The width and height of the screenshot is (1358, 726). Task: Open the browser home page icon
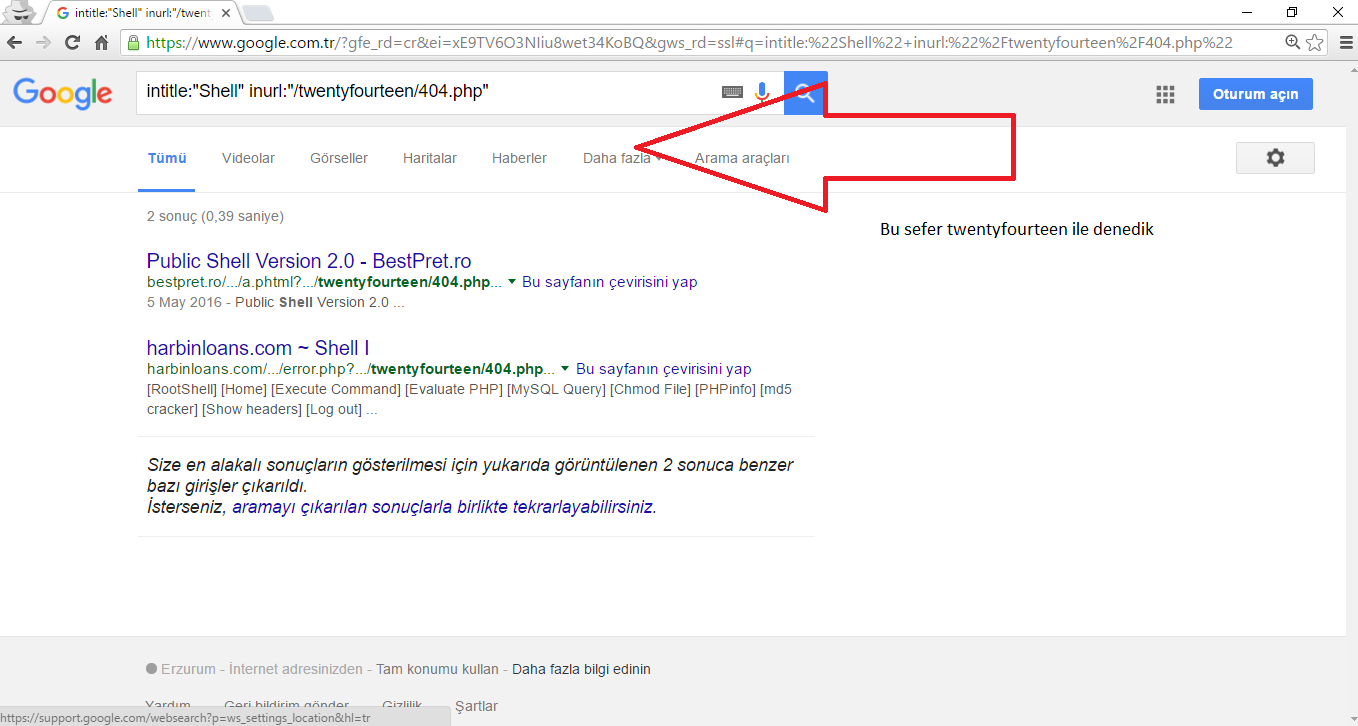click(x=101, y=43)
